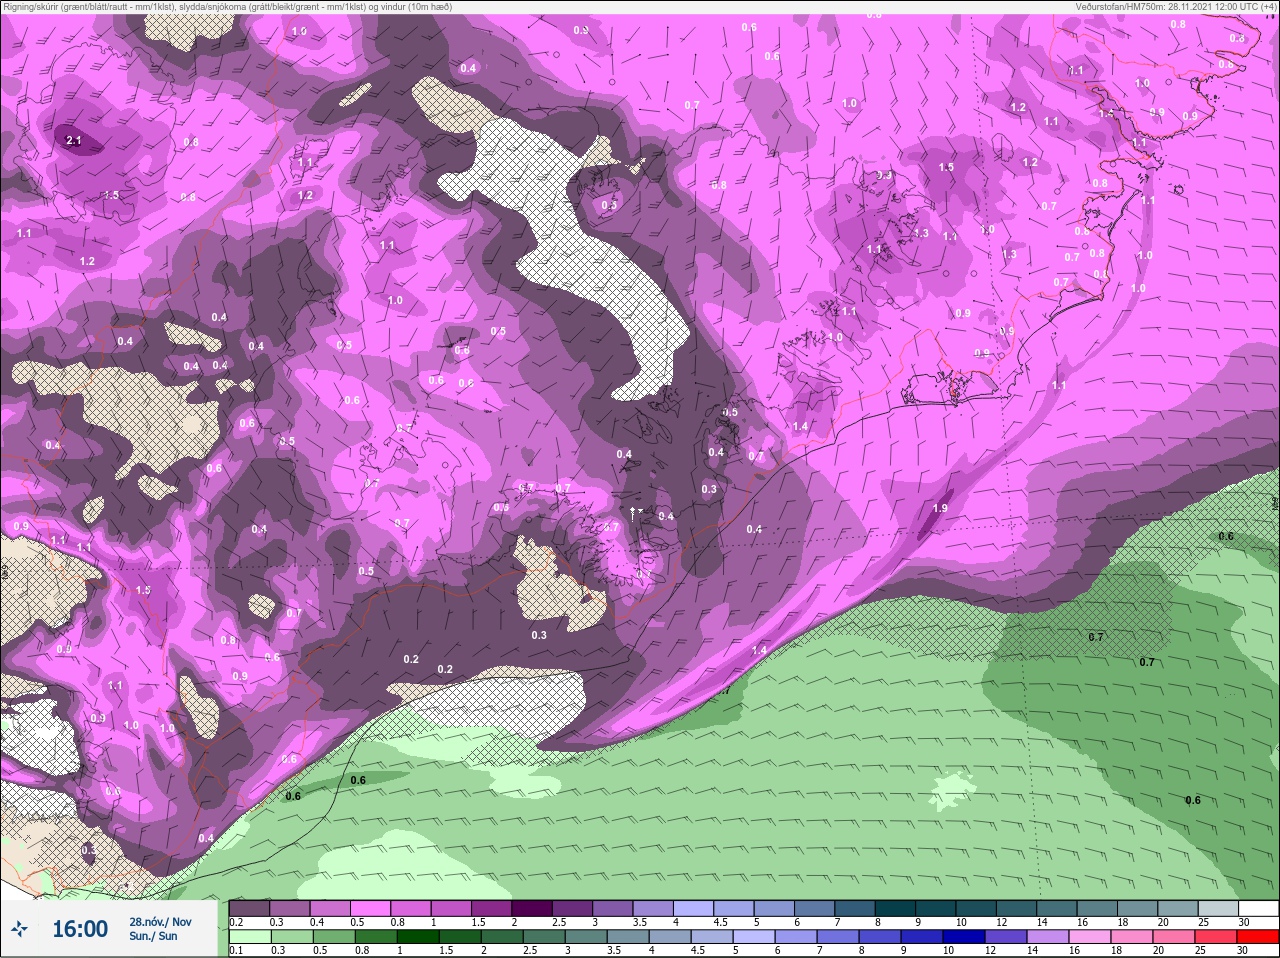1280x958 pixels.
Task: Click the '0.1' label on the rain scale
Action: pos(235,950)
